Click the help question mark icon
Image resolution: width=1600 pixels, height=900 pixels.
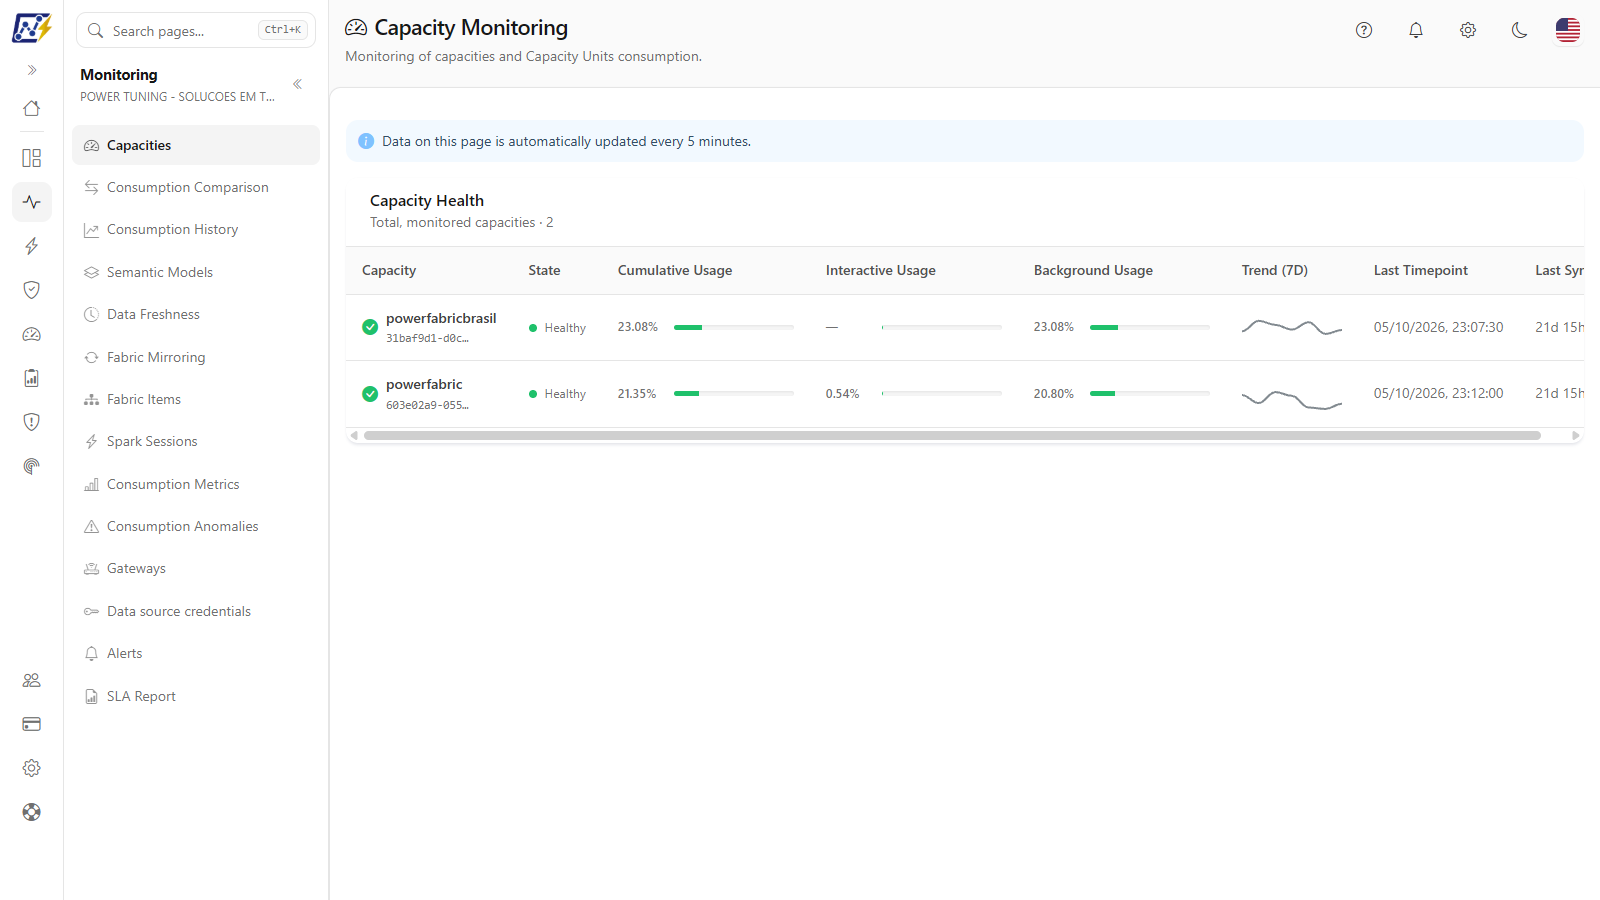click(1364, 30)
